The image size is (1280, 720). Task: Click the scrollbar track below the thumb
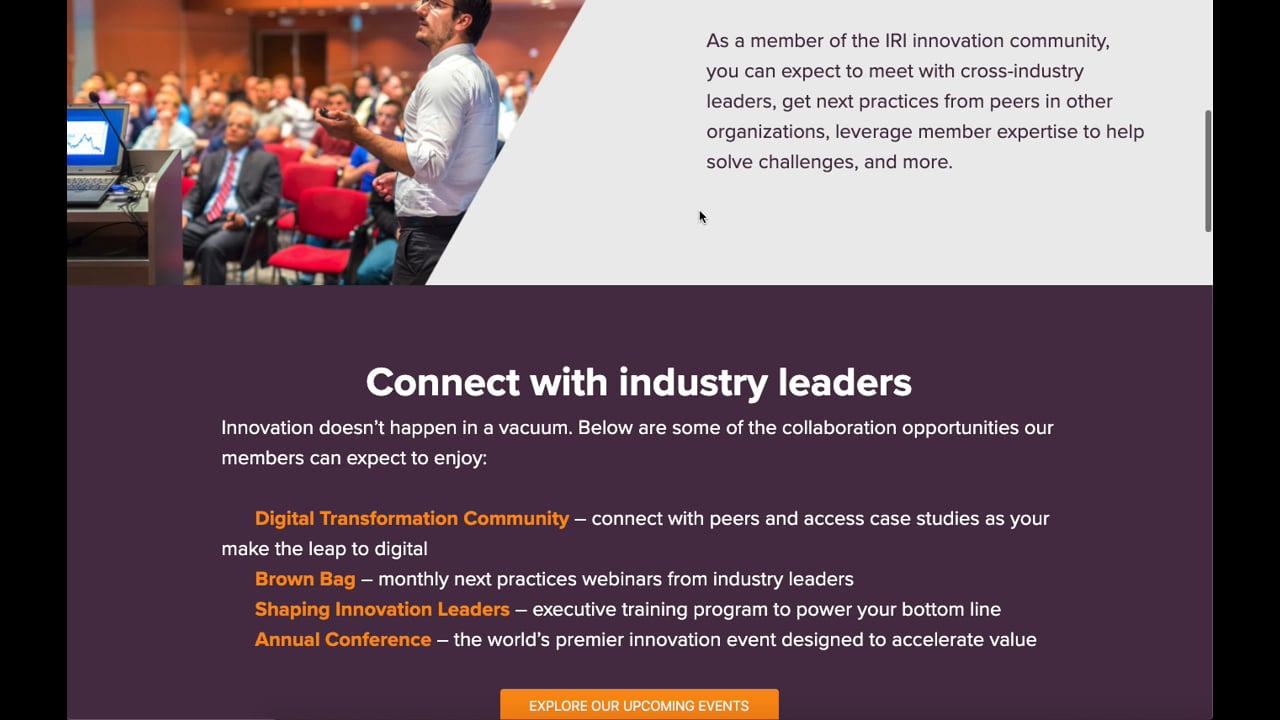pyautogui.click(x=1208, y=470)
